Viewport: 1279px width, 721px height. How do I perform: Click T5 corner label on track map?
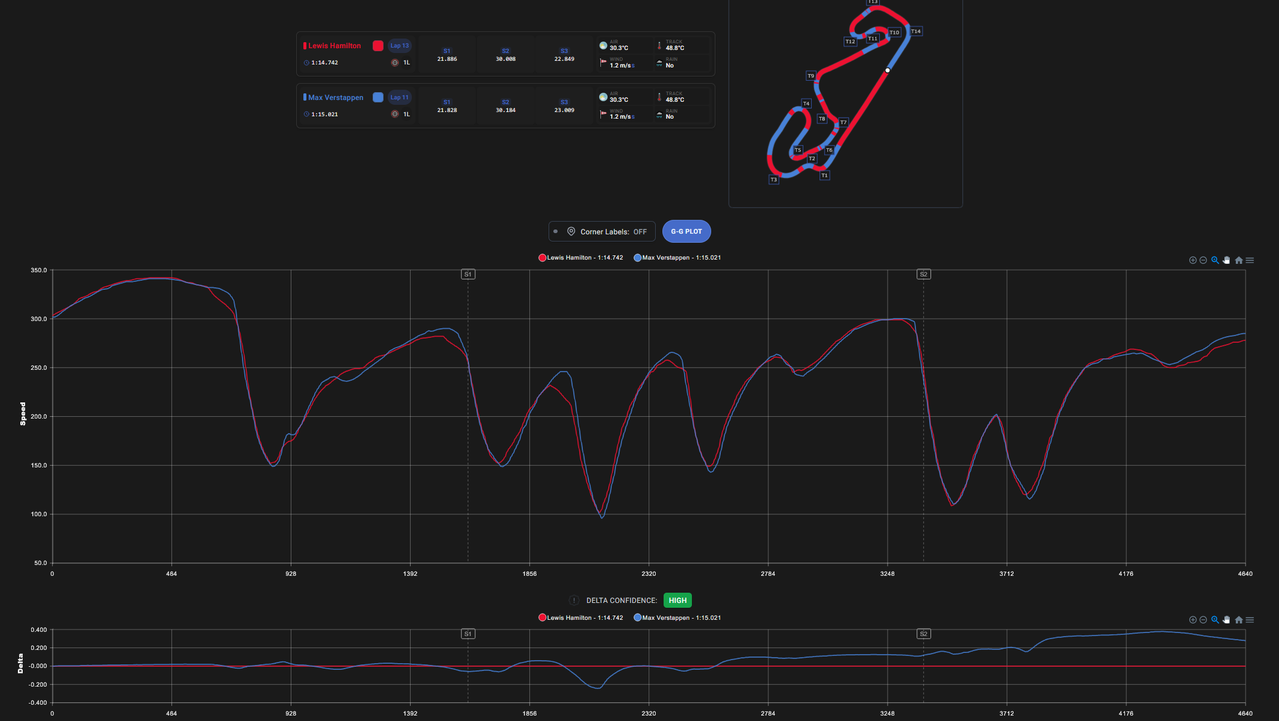click(798, 150)
